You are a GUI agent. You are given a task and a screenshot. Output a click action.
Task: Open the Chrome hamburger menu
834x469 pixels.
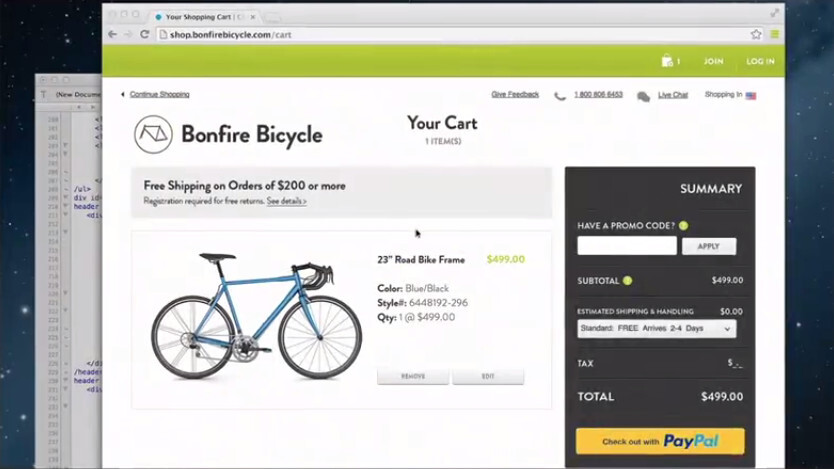pyautogui.click(x=774, y=34)
